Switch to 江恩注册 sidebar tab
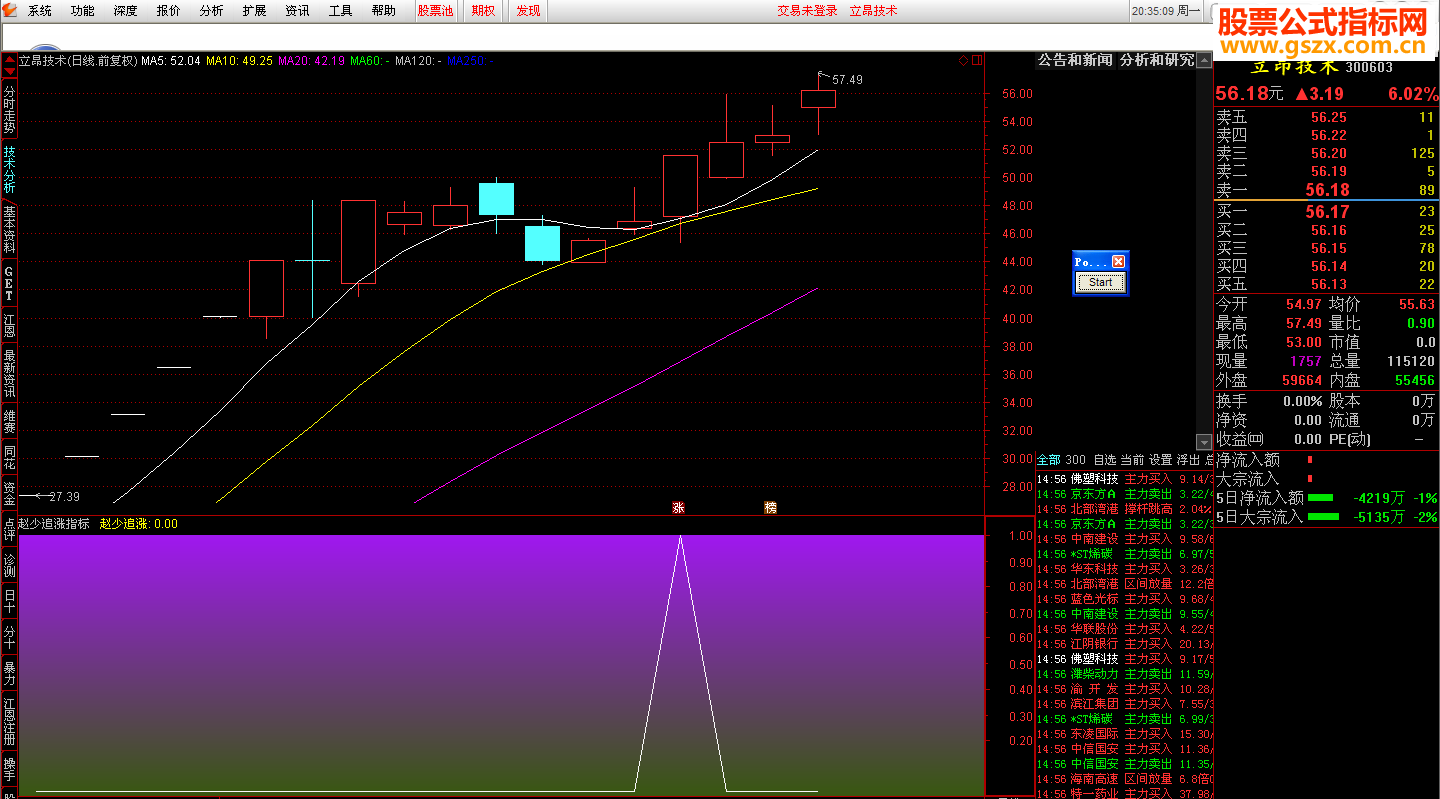This screenshot has width=1440, height=799. 9,721
